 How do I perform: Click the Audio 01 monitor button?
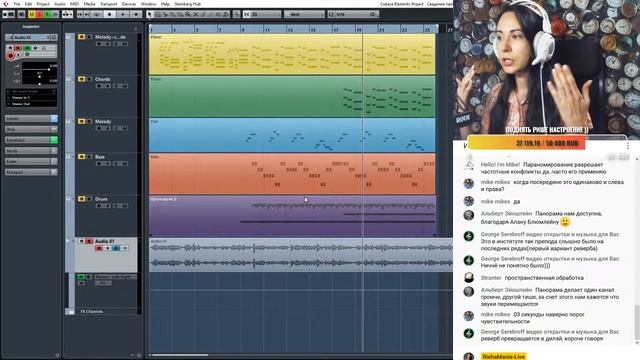click(108, 248)
